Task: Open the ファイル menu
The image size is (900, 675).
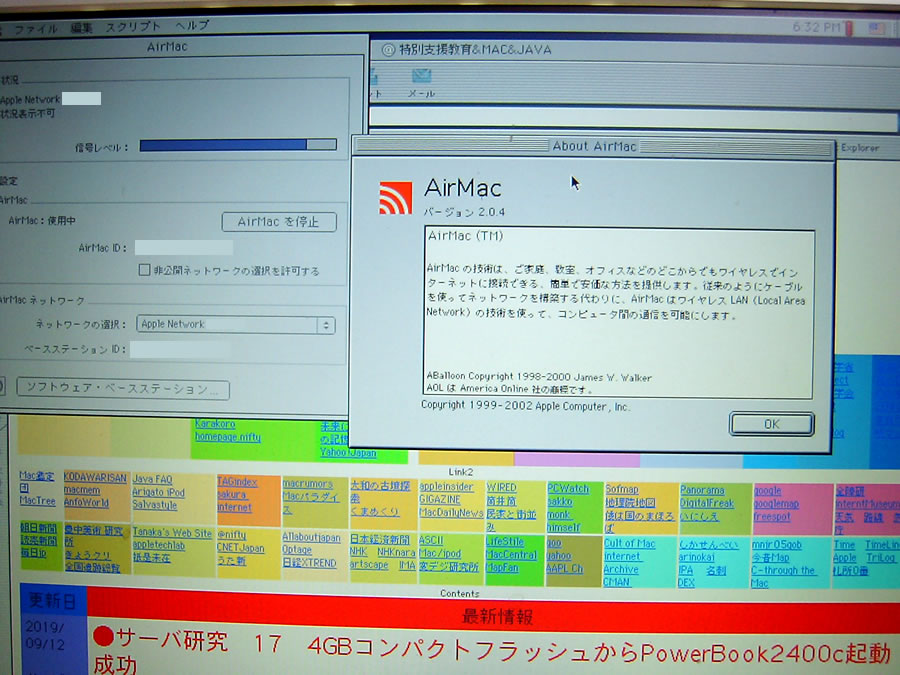Action: [x=36, y=29]
